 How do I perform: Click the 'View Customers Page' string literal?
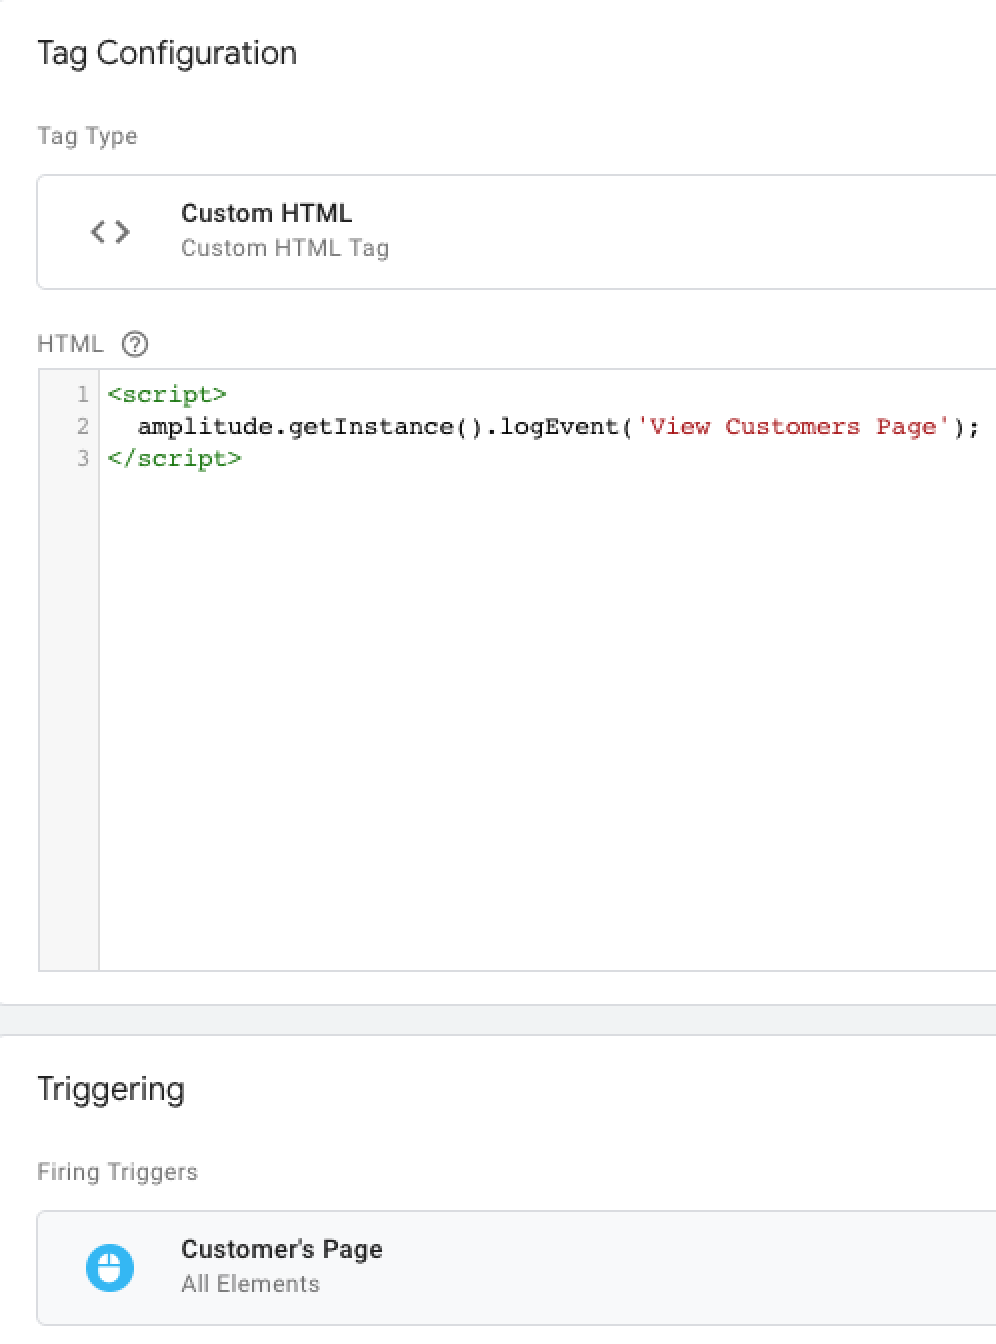(x=793, y=427)
